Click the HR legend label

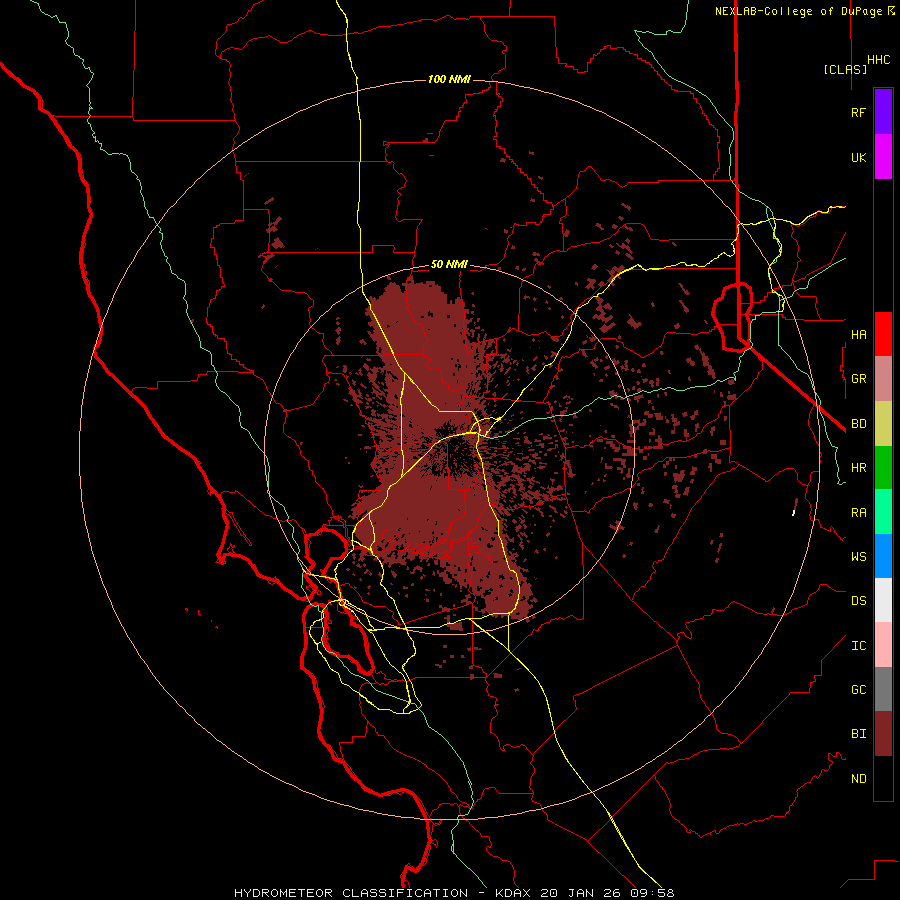858,468
